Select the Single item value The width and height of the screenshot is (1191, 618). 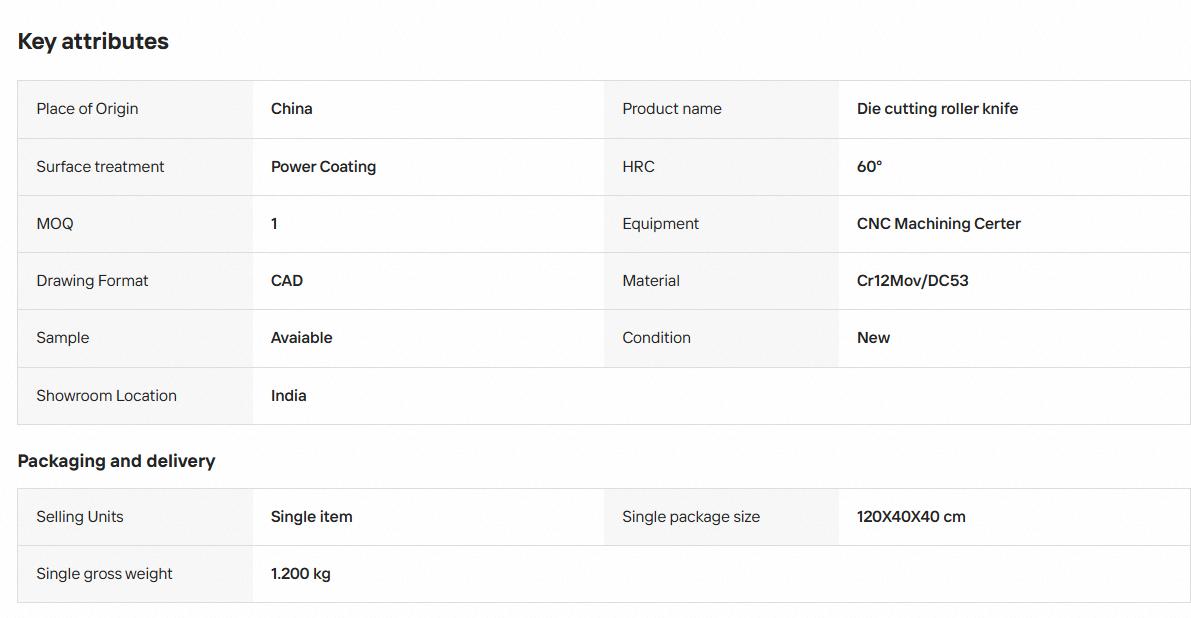click(311, 517)
